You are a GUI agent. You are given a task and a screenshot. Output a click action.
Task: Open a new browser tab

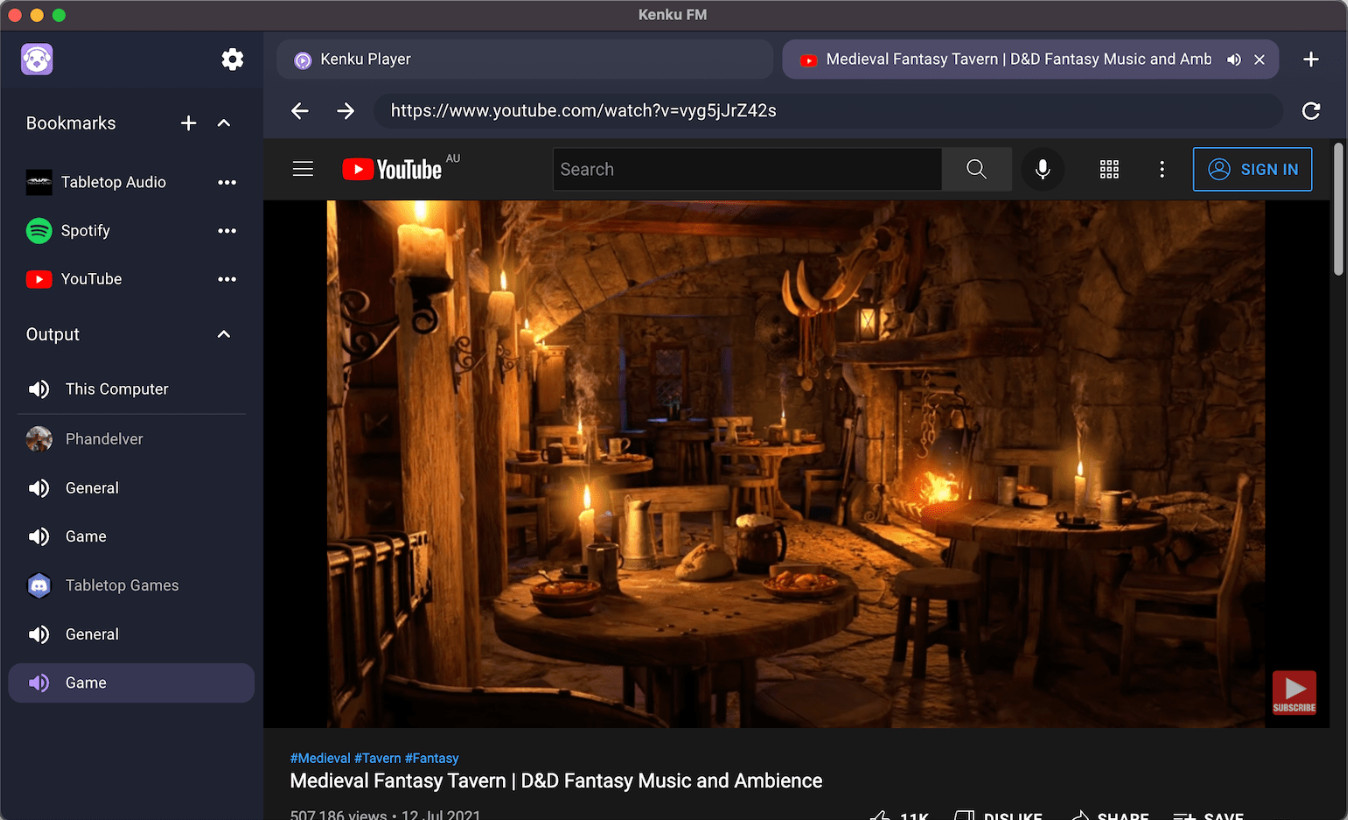click(1311, 60)
